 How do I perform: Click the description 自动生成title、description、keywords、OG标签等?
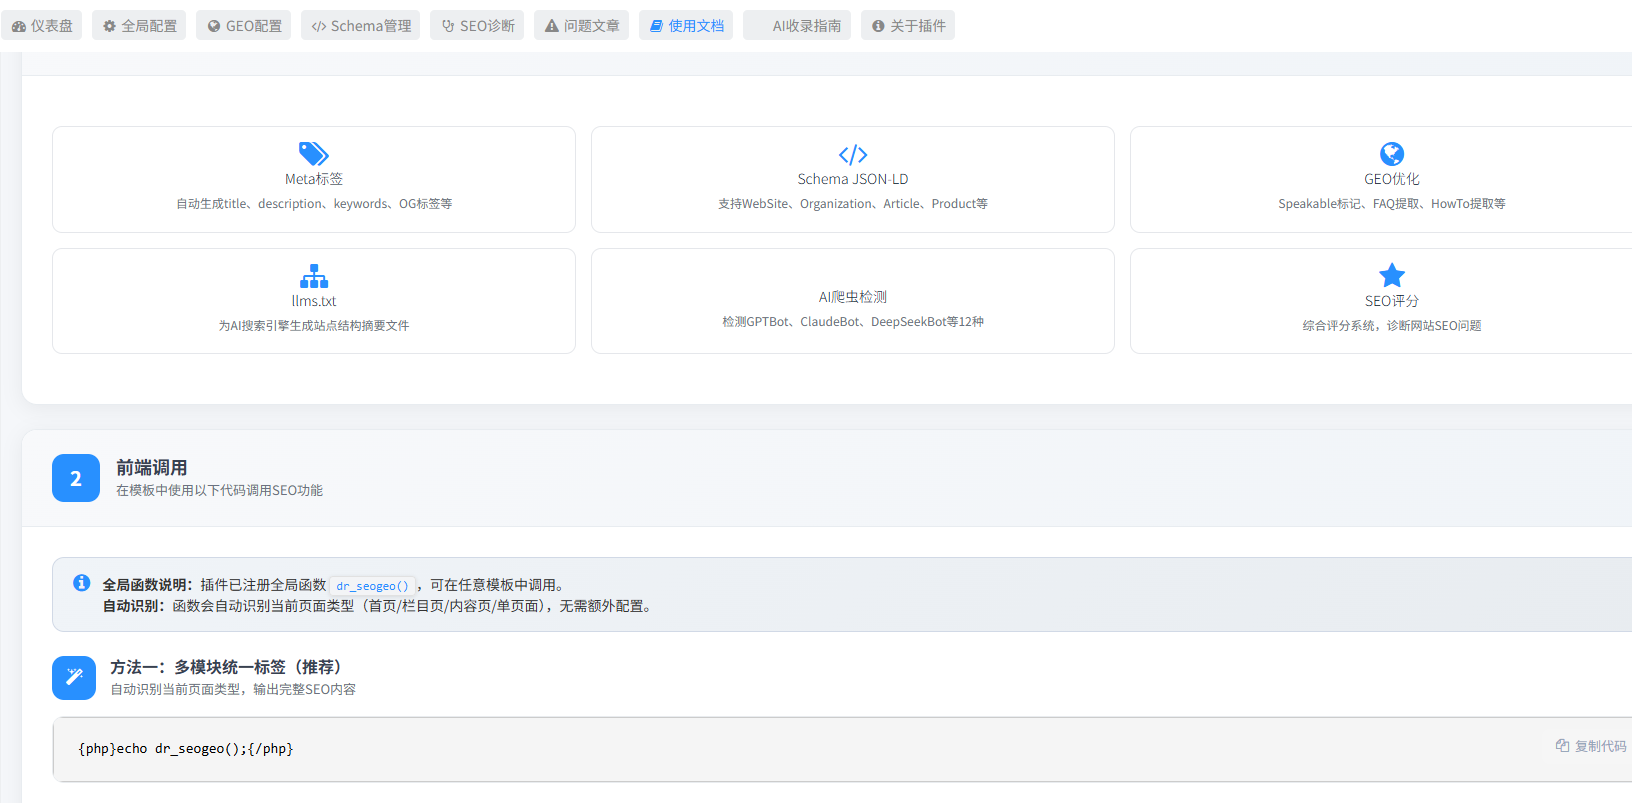click(314, 204)
